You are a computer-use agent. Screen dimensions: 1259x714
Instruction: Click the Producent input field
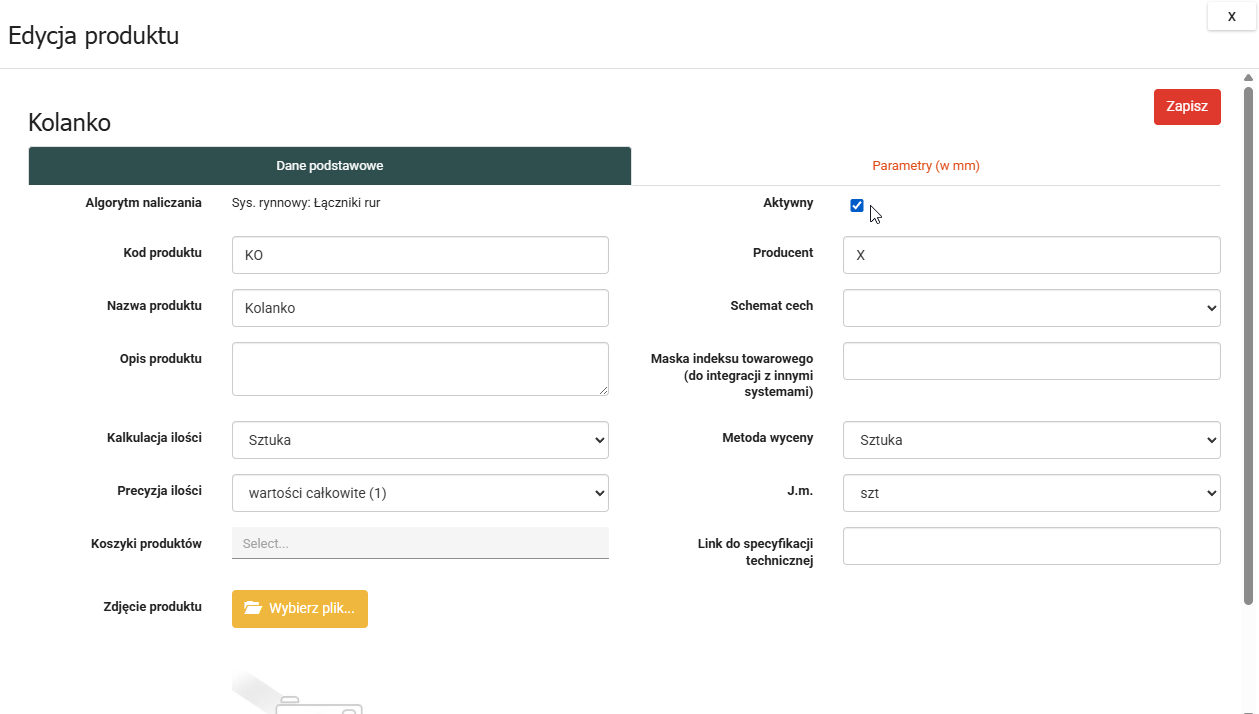click(x=1031, y=255)
